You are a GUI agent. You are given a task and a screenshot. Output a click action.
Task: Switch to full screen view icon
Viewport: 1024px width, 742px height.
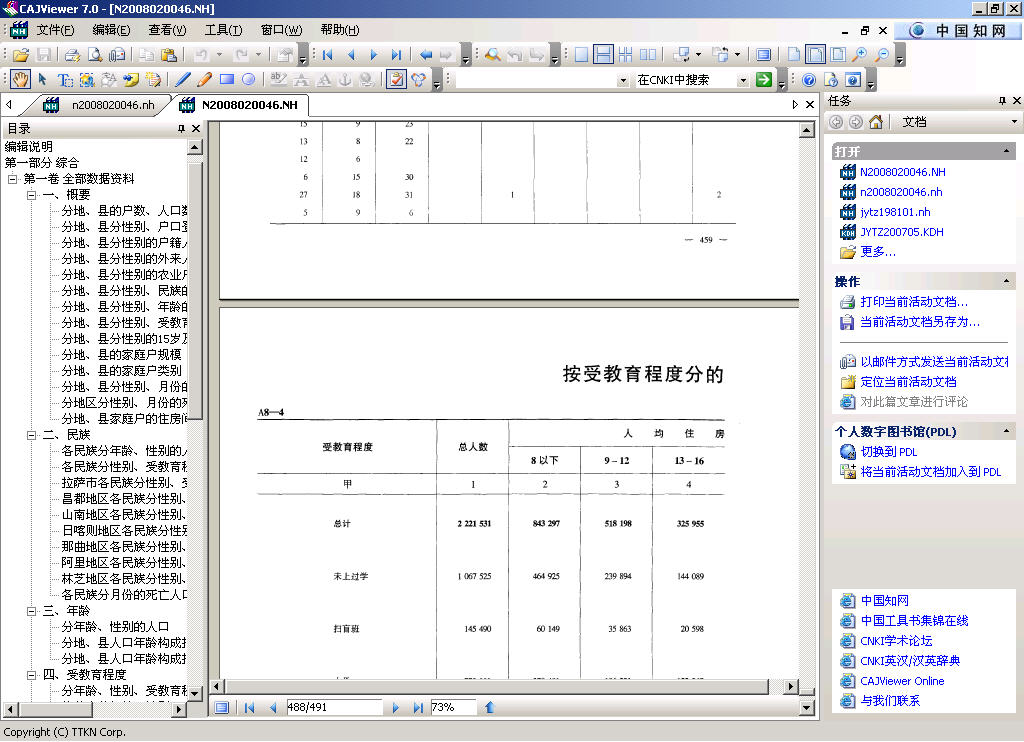click(x=763, y=57)
